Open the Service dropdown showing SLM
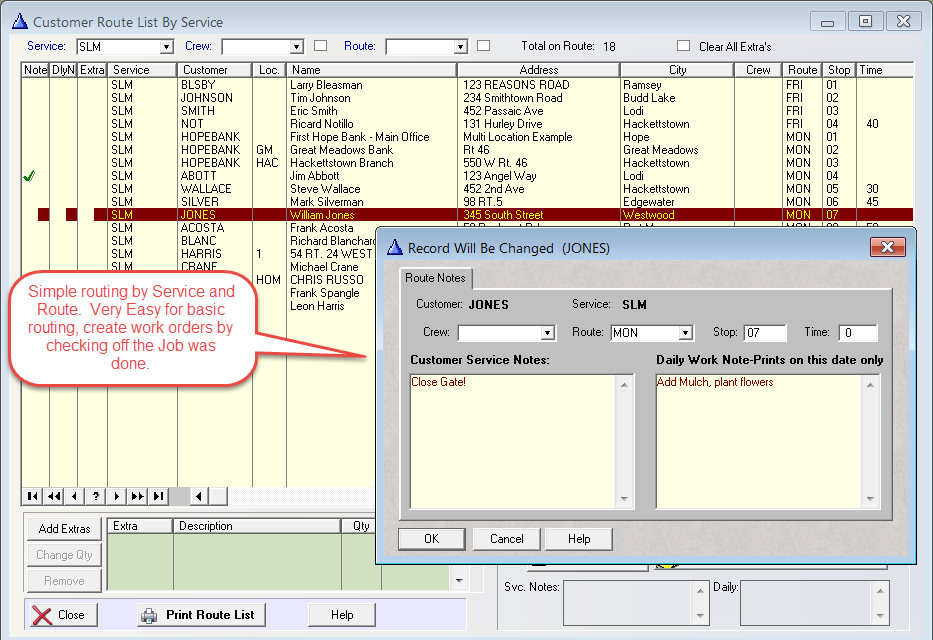Screen dimensions: 933x640 (x=167, y=46)
